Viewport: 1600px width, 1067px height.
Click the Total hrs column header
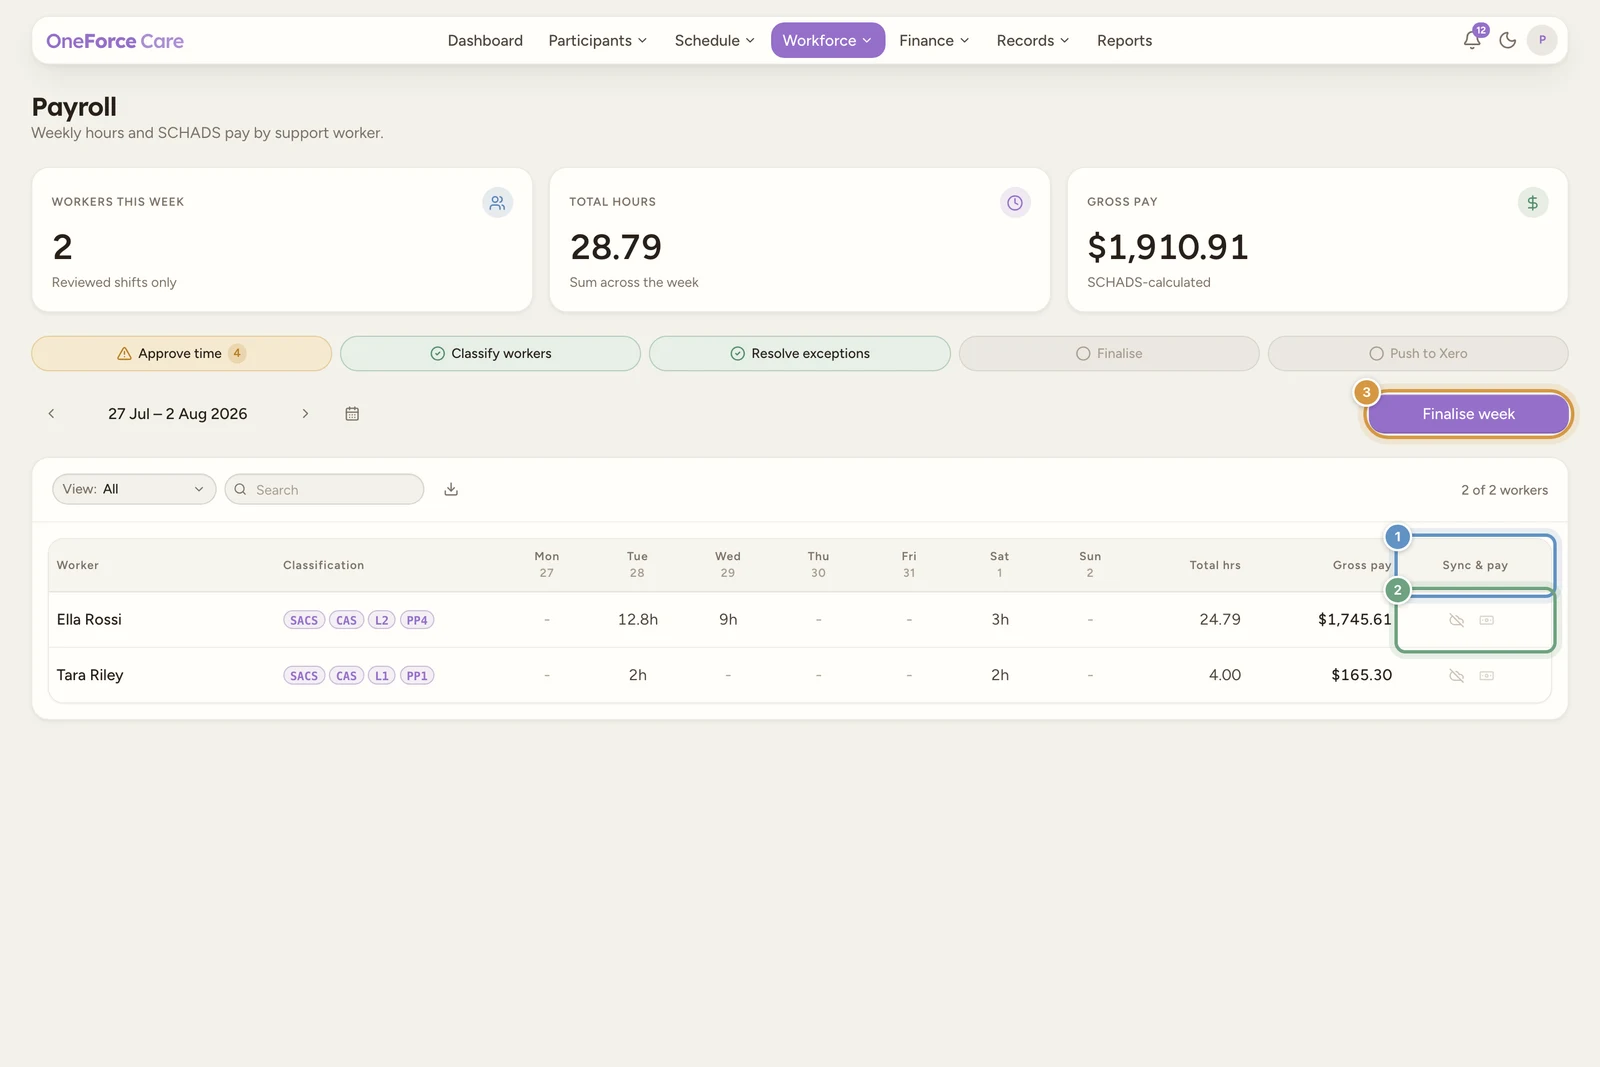1215,566
